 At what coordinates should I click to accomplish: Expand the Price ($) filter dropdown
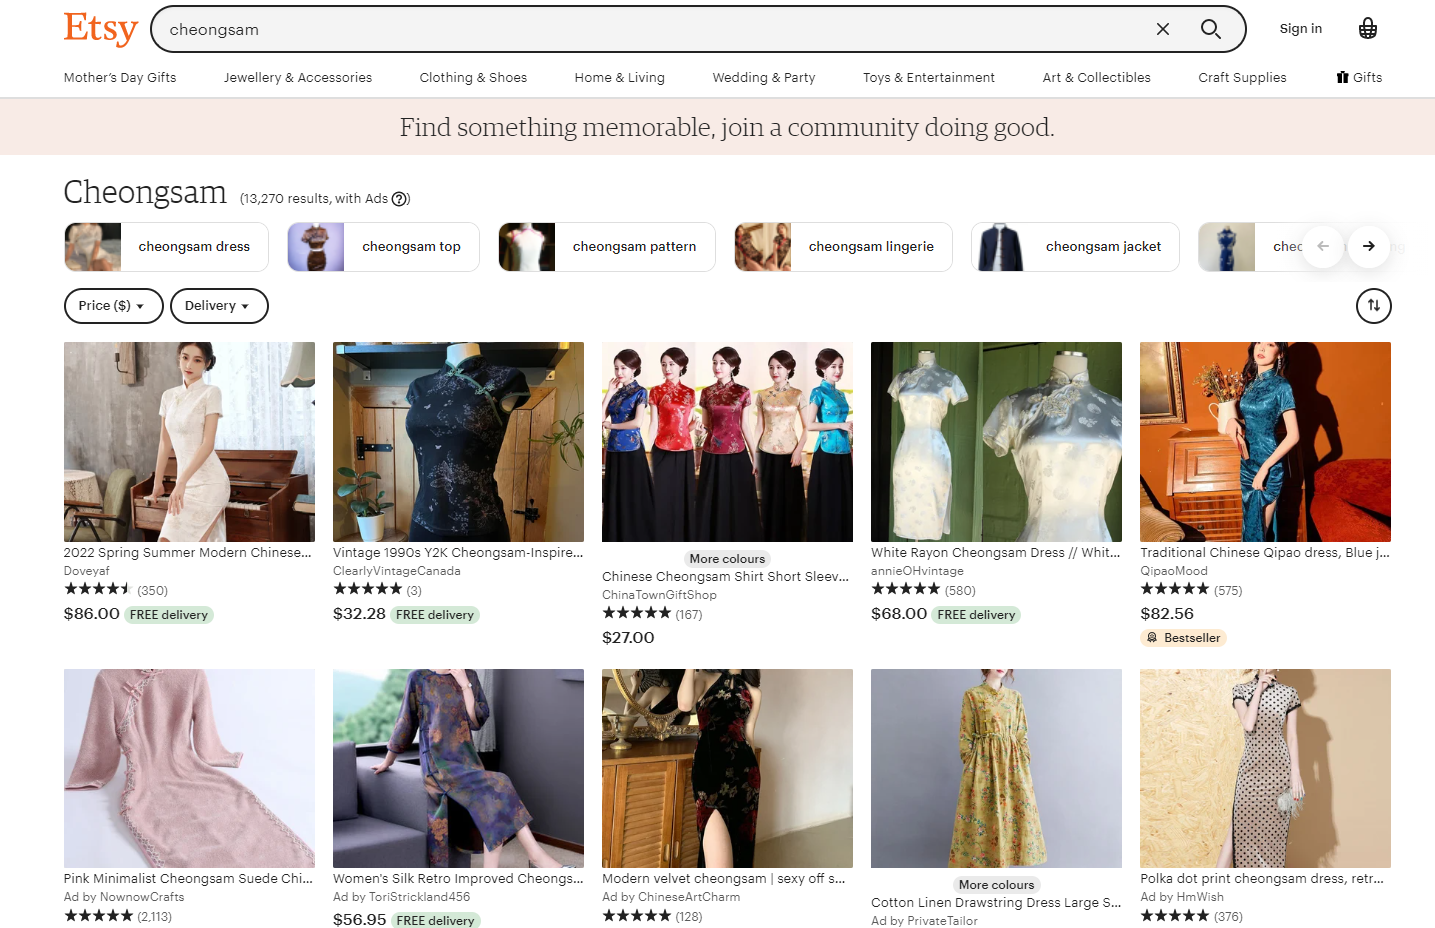113,306
